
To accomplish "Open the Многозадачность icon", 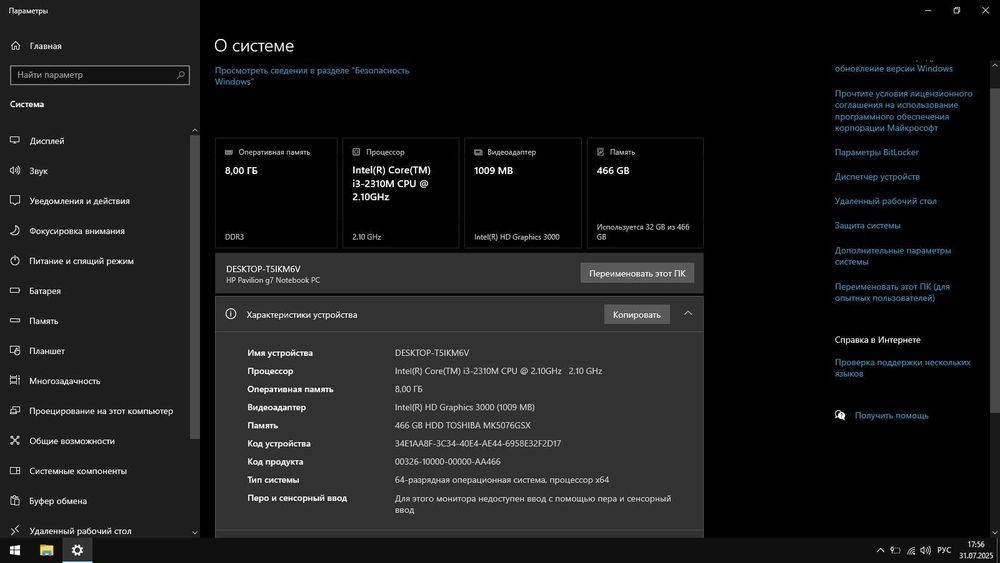I will point(15,380).
